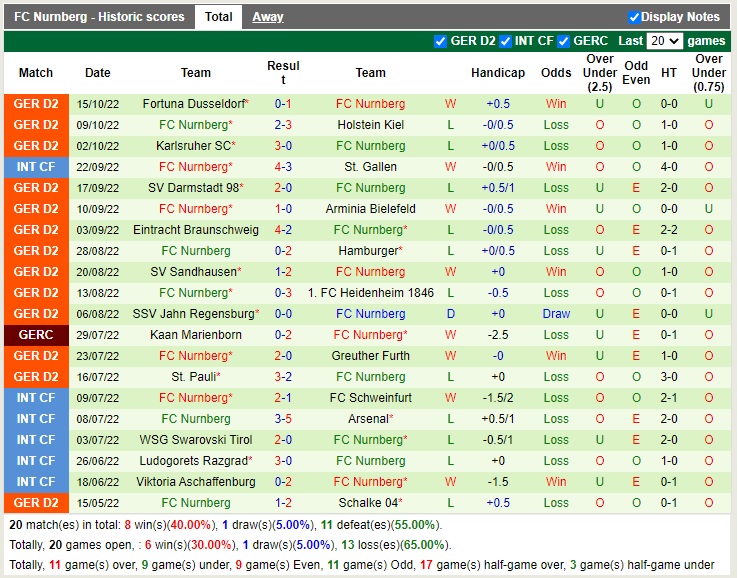Click the Odds column header
738x578 pixels.
[x=556, y=73]
